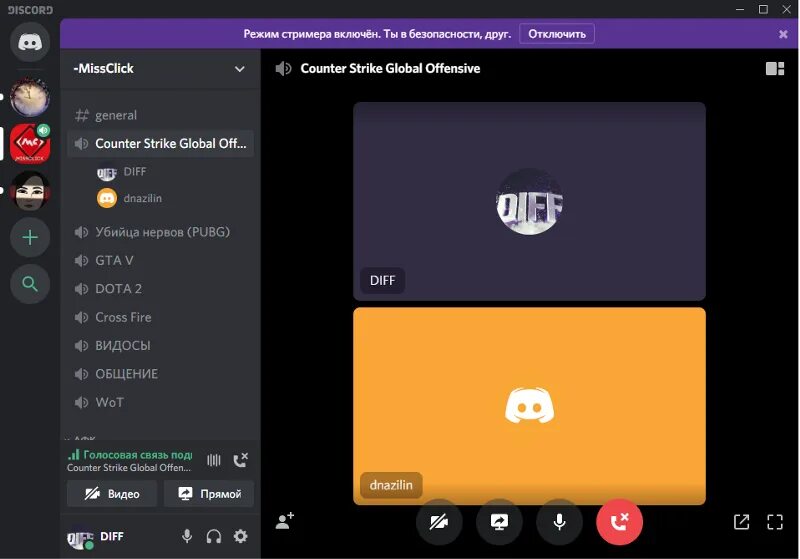Viewport: 800px width, 559px height.
Task: Share screen from call controls
Action: pos(499,522)
